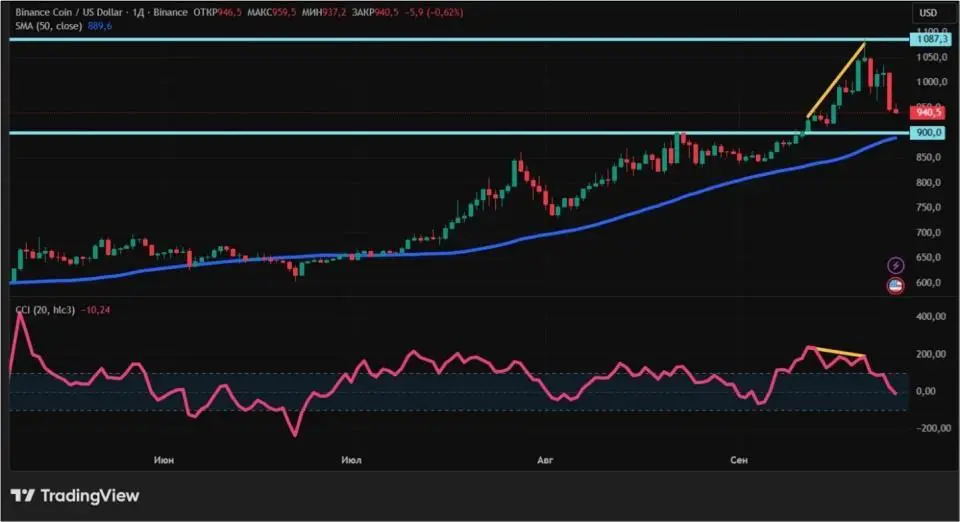This screenshot has width=960, height=522.
Task: Click the Июл label on time axis
Action: (351, 460)
